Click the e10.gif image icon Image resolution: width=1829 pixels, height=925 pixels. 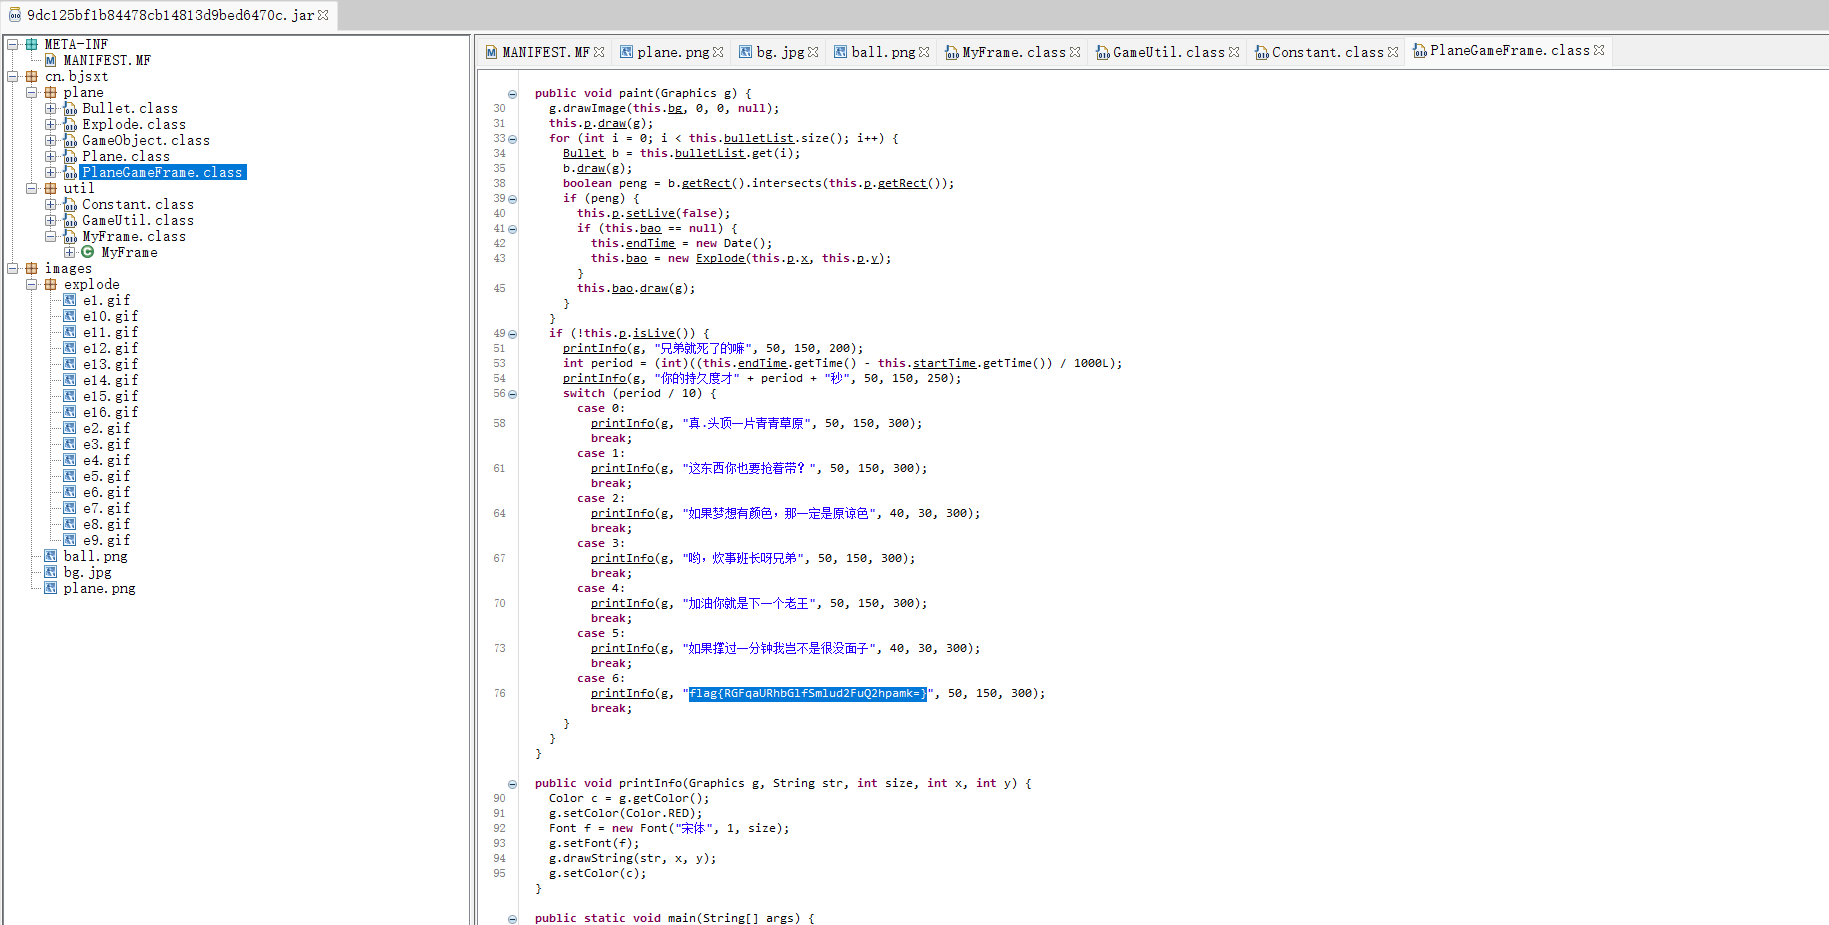[70, 316]
